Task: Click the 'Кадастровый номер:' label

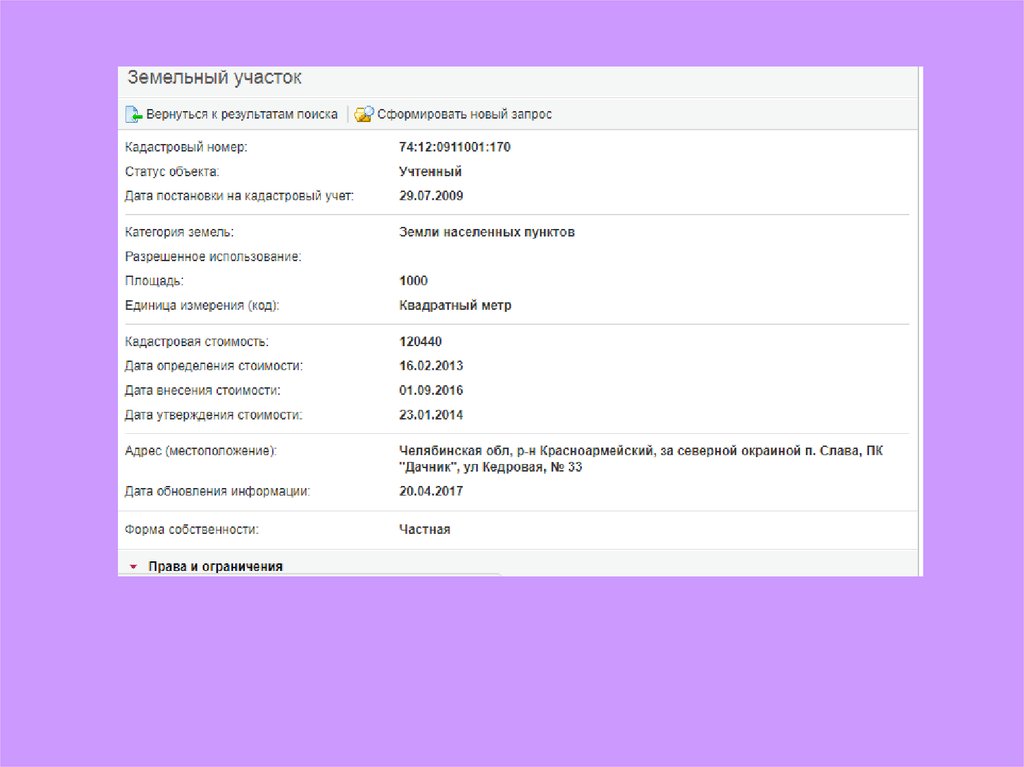Action: click(x=186, y=147)
